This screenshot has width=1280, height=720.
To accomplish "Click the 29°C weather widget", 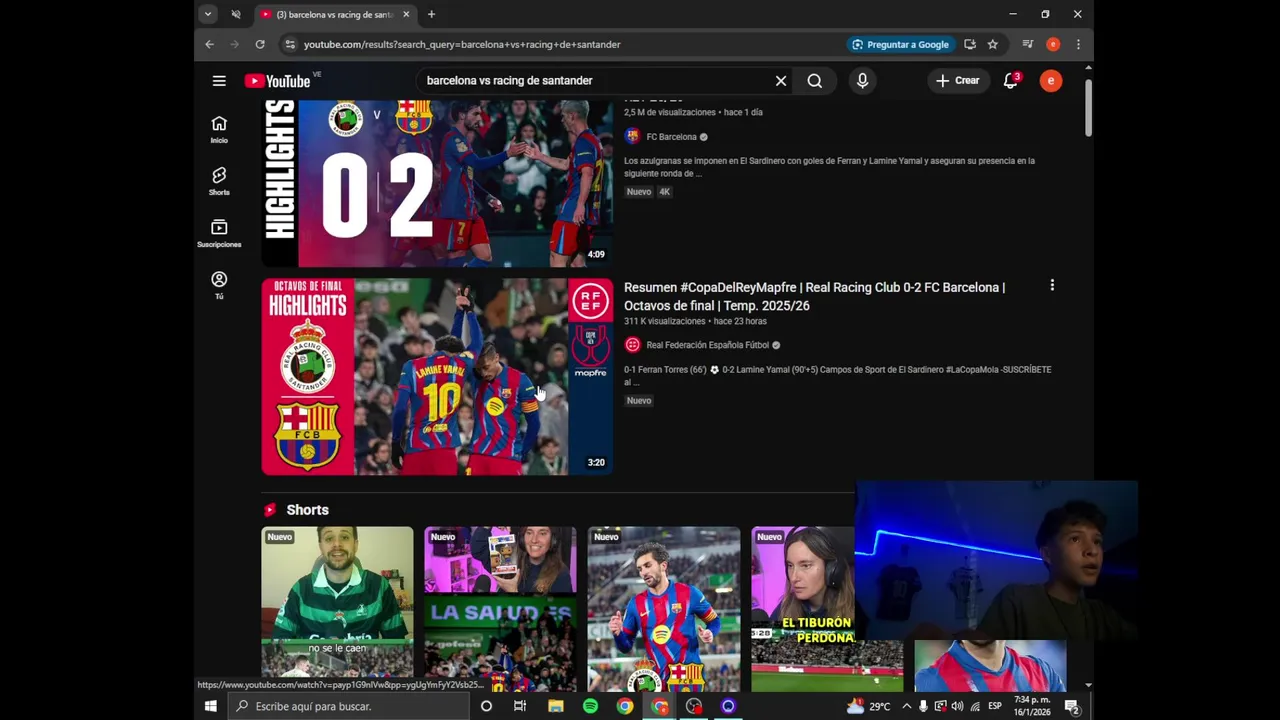I will click(869, 706).
